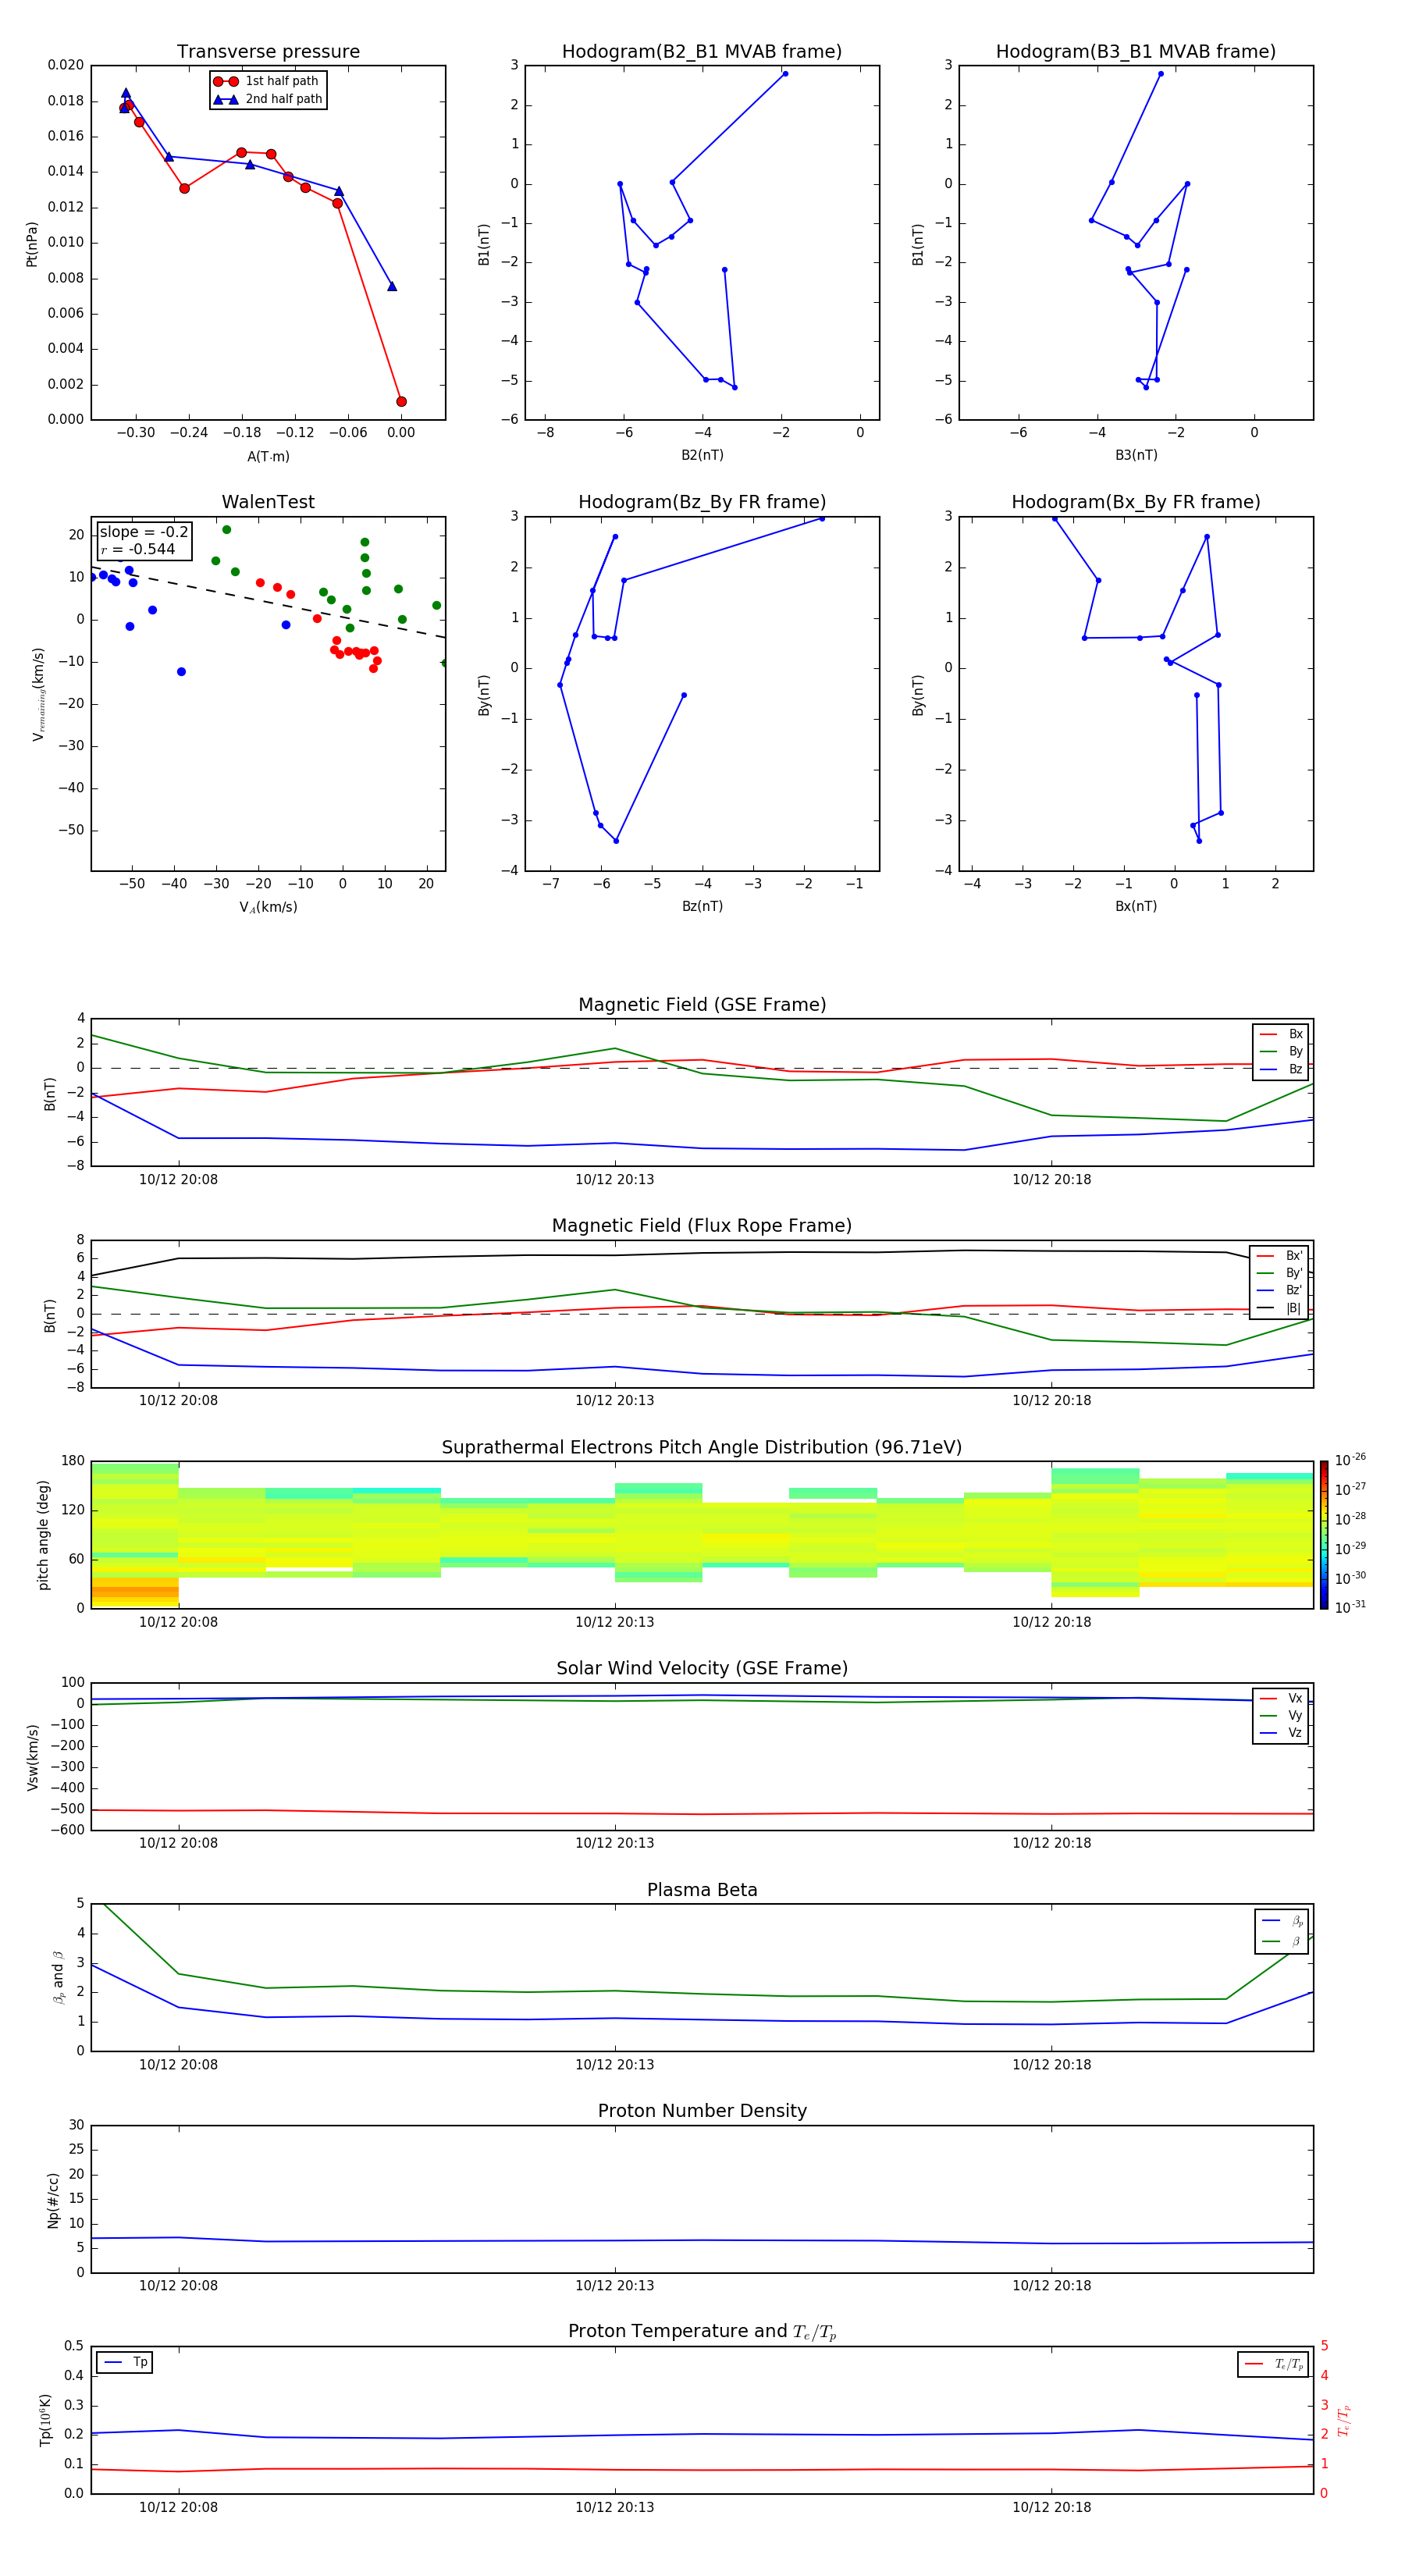
Task: Click the lowest blue triangle in Transverse pressure plot
Action: [392, 286]
